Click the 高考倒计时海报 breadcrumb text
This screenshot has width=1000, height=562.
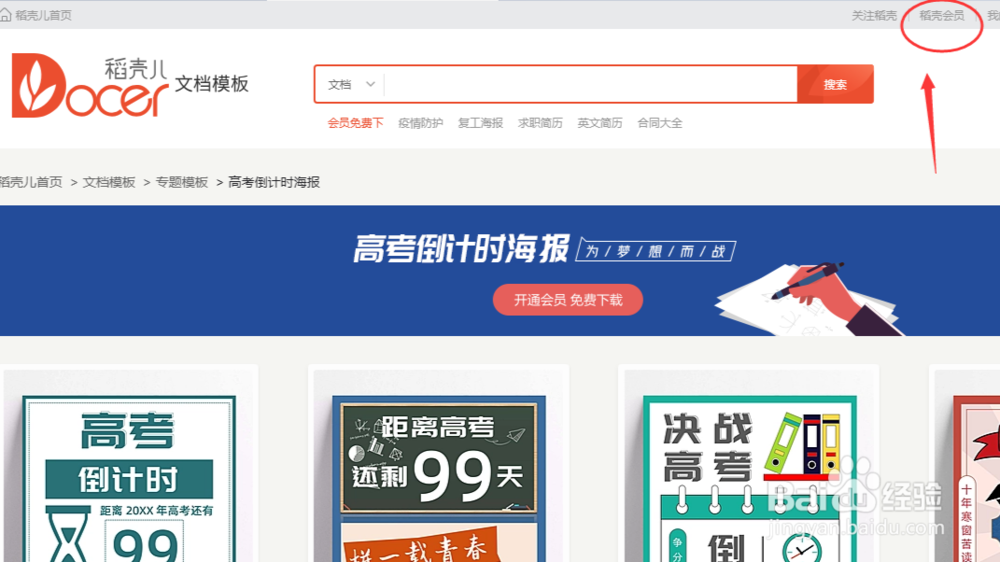[x=274, y=182]
